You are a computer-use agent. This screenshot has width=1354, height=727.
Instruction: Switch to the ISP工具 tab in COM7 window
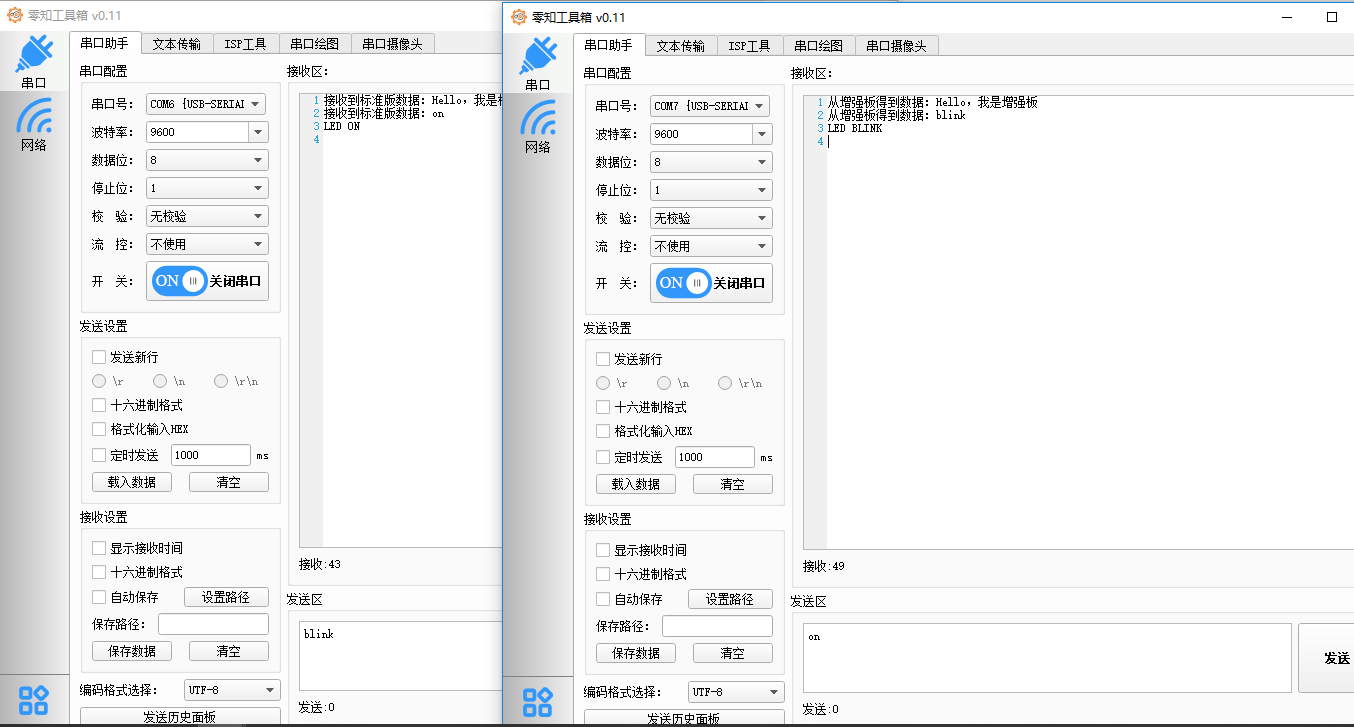tap(749, 46)
